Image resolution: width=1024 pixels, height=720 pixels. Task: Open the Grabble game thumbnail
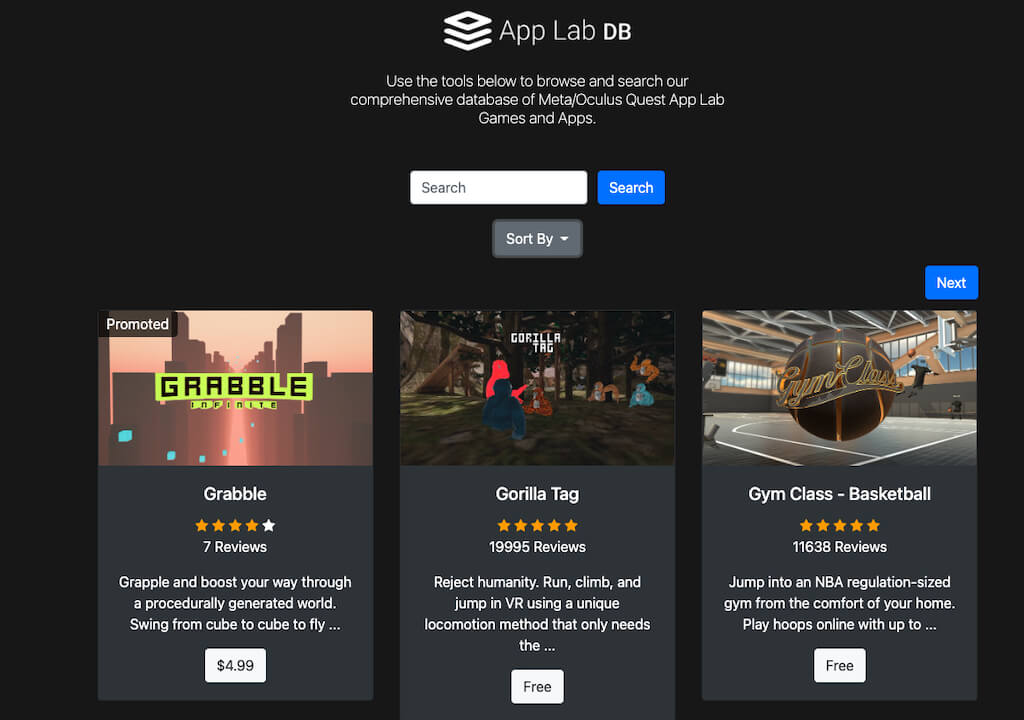[235, 388]
